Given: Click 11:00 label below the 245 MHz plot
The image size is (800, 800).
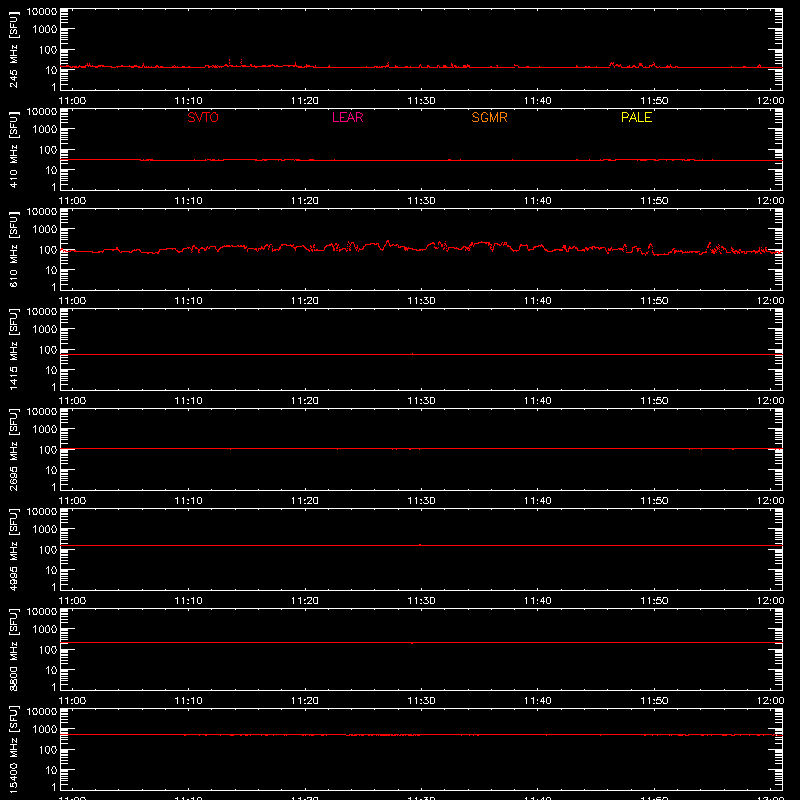Looking at the screenshot, I should click(72, 101).
